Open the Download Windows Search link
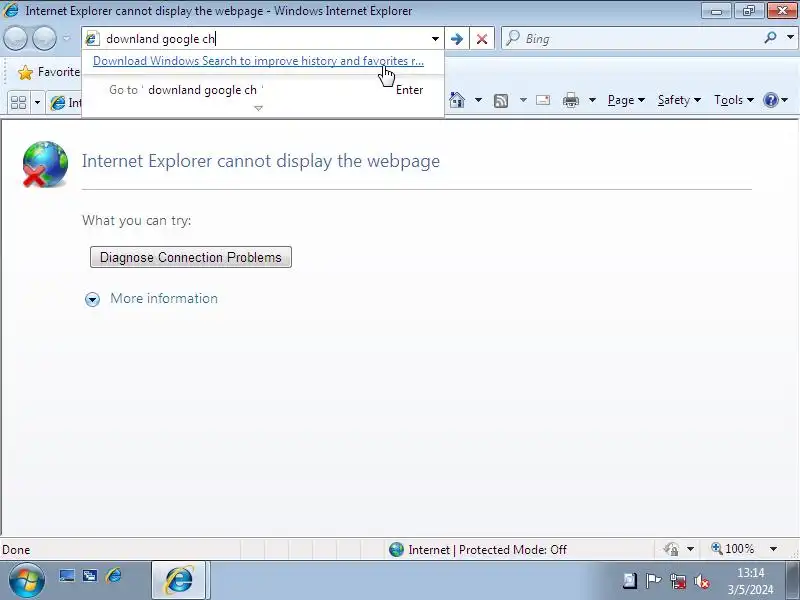The width and height of the screenshot is (800, 600). click(x=258, y=61)
